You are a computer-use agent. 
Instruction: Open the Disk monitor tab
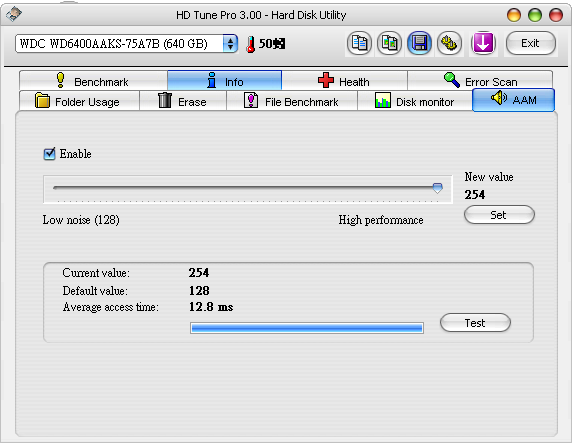(x=415, y=101)
